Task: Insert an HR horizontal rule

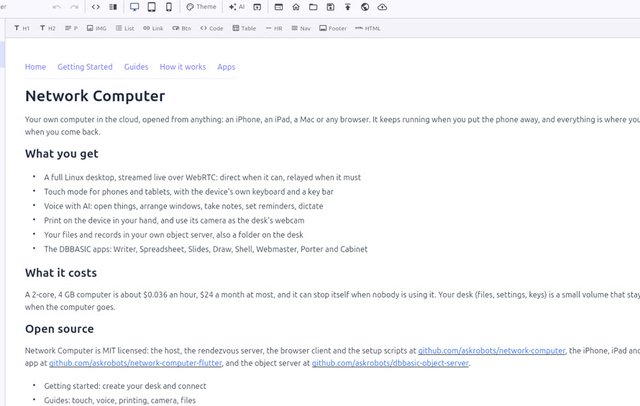Action: 274,28
